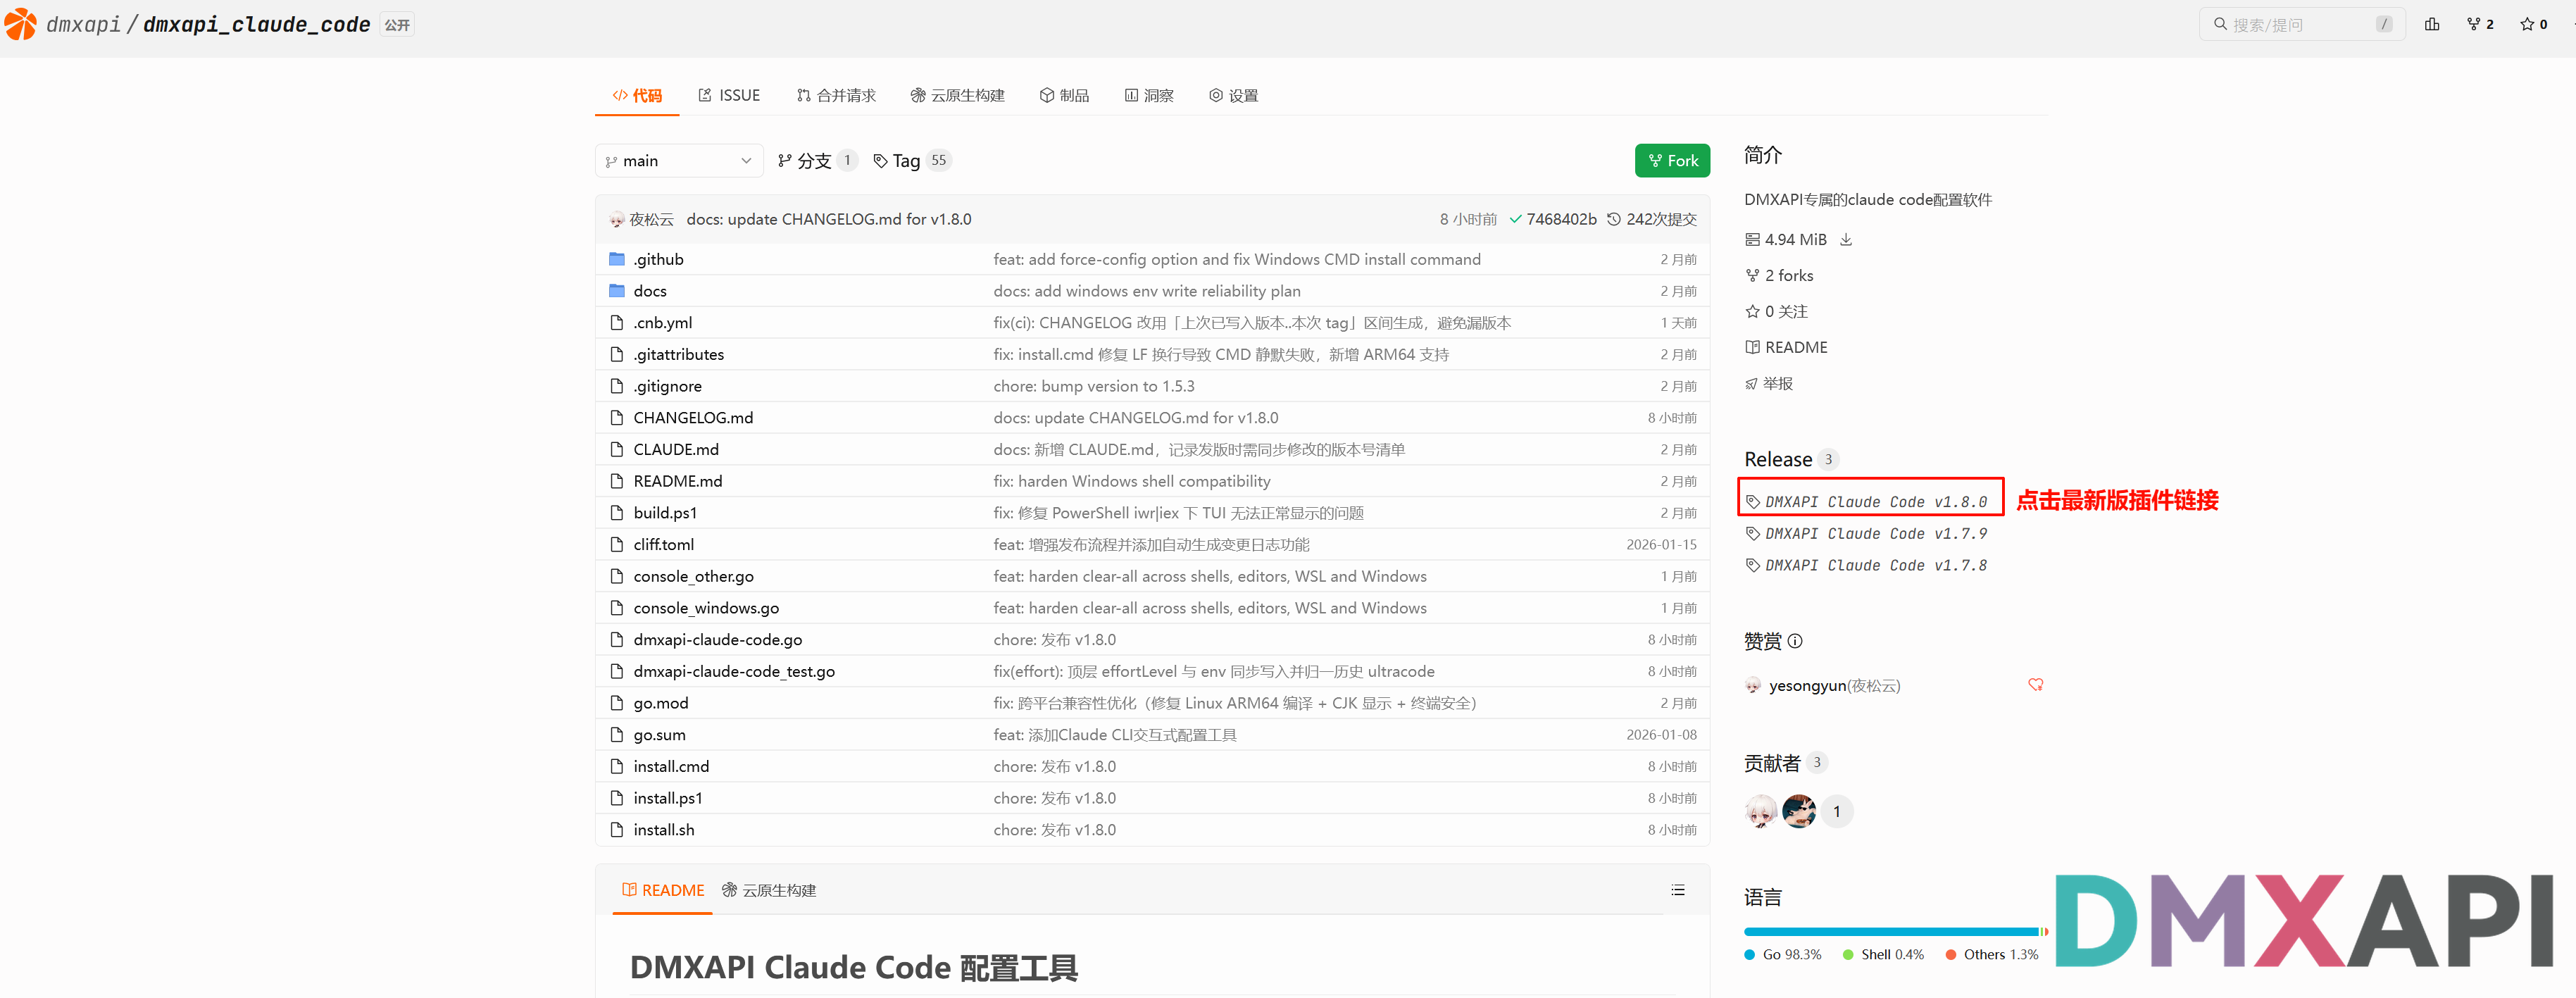The height and width of the screenshot is (998, 2576).
Task: Click the README book icon in sidebar
Action: [1752, 347]
